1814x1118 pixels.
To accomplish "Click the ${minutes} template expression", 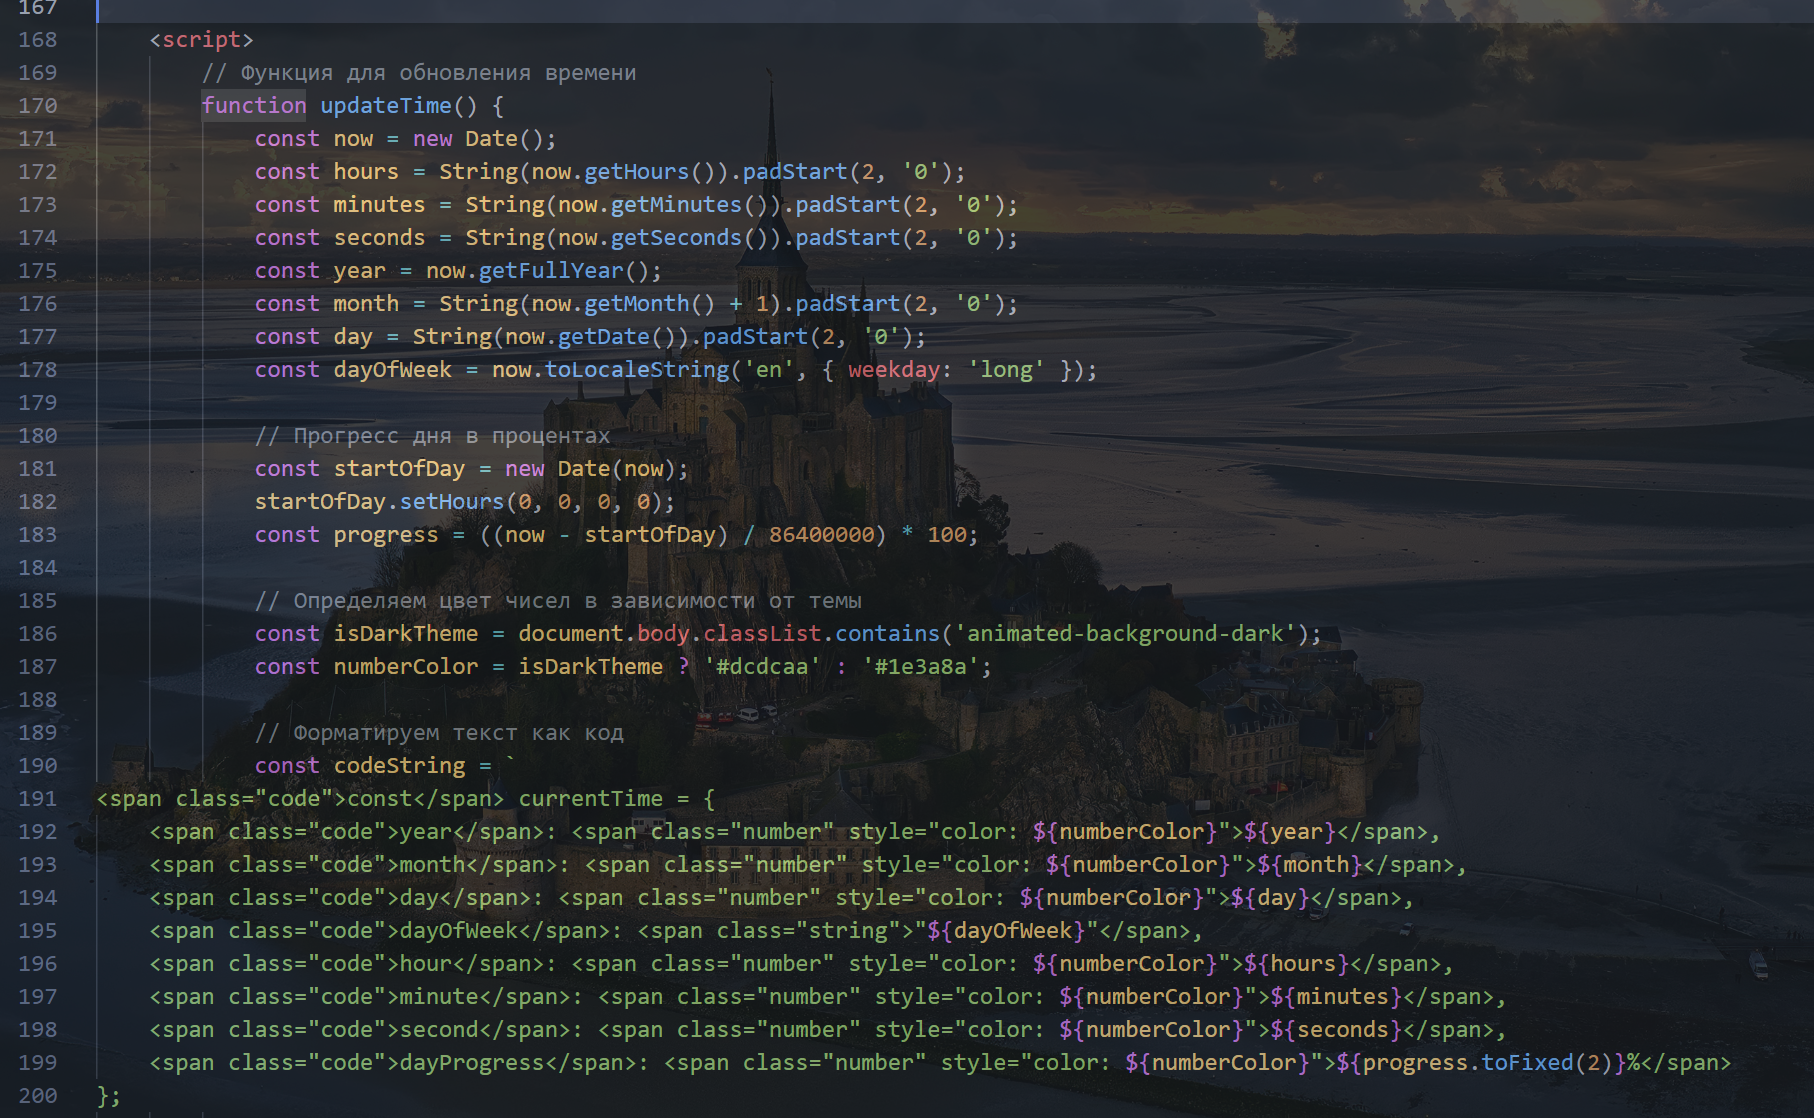I will 1336,997.
